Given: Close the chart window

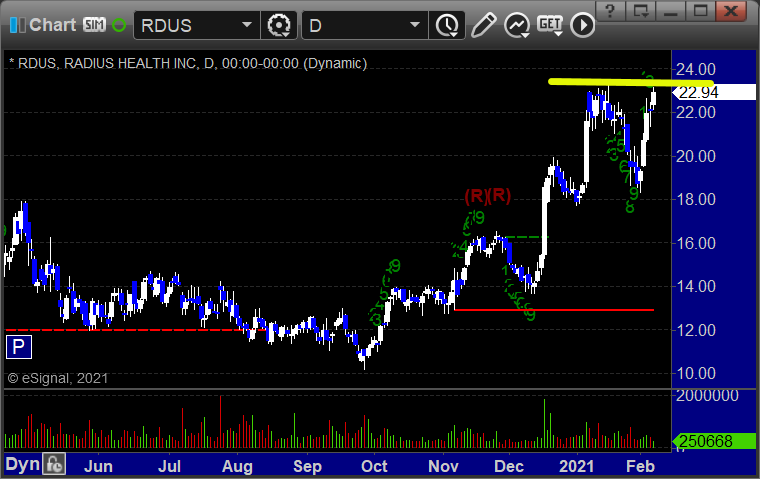Looking at the screenshot, I should pyautogui.click(x=730, y=11).
